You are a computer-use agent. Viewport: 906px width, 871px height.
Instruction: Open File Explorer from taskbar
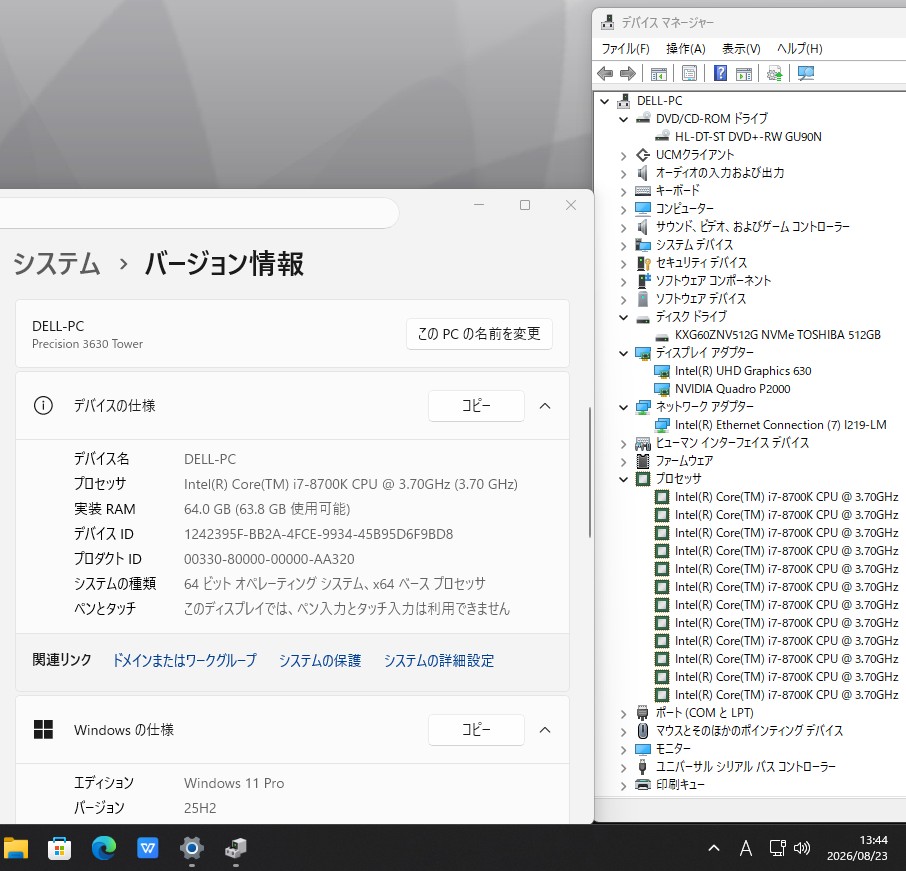click(16, 848)
